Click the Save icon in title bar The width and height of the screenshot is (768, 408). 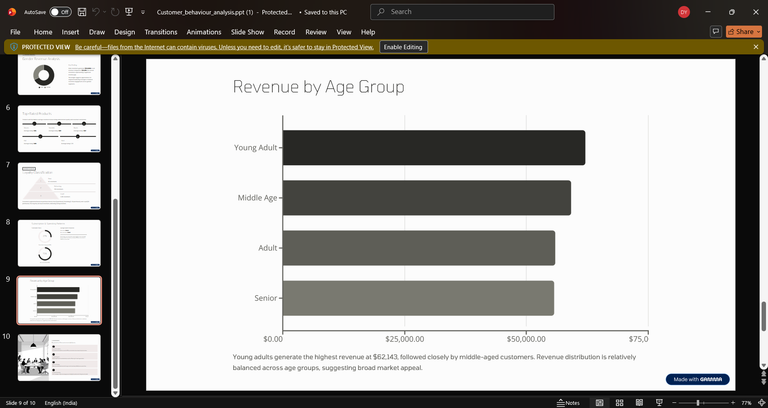click(x=82, y=12)
